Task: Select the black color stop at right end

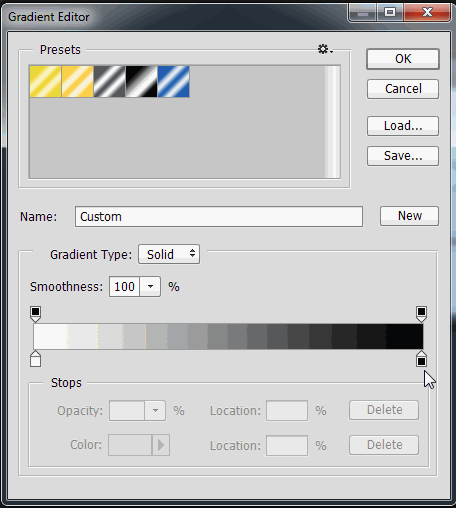Action: pyautogui.click(x=422, y=358)
